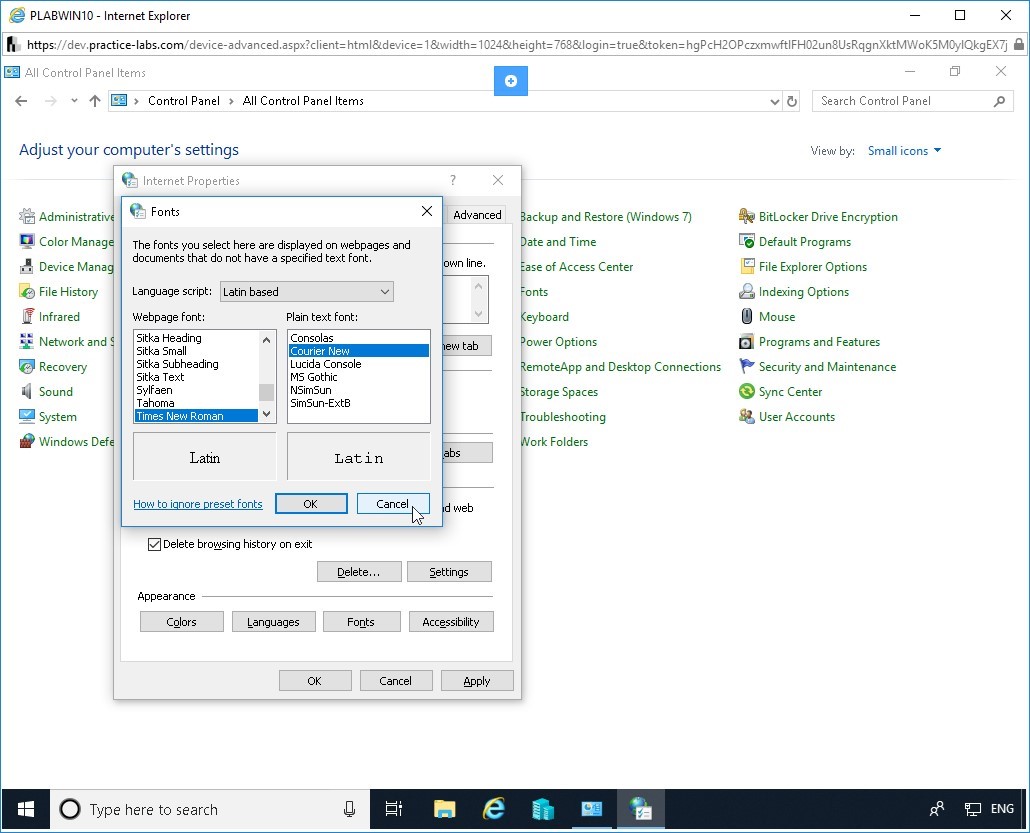Click the Webpage font list down arrow
Image resolution: width=1030 pixels, height=833 pixels.
(266, 414)
